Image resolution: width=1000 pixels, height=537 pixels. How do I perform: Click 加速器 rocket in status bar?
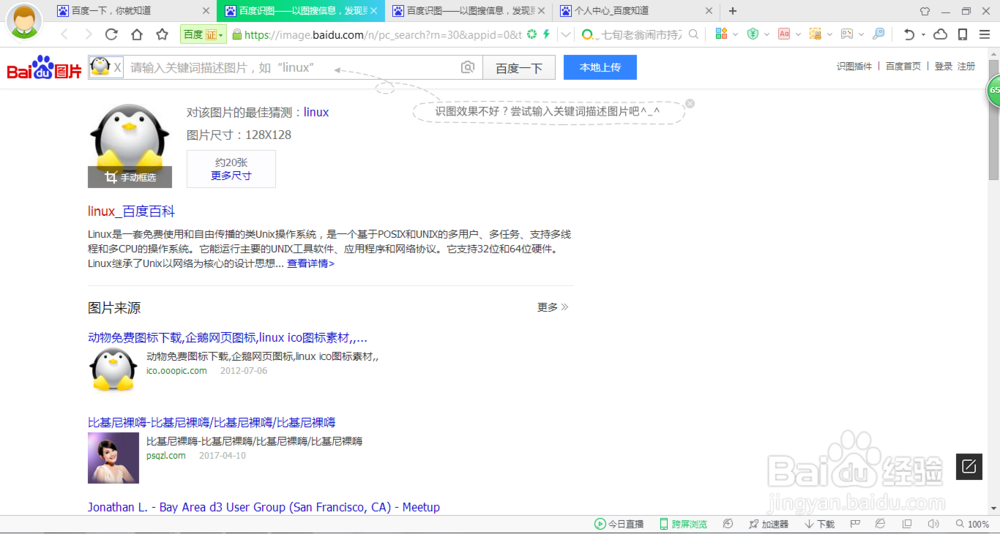(768, 524)
